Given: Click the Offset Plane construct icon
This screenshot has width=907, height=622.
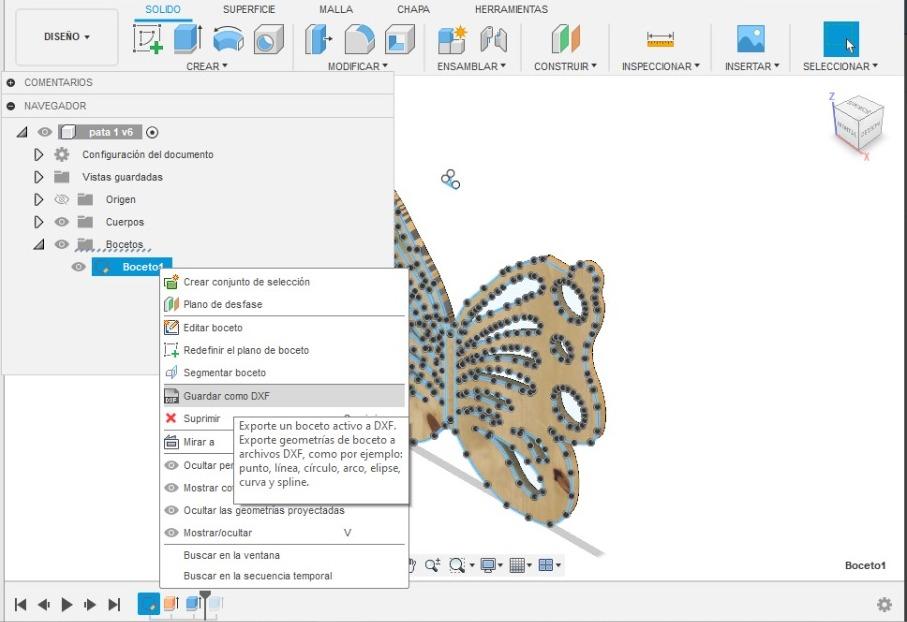Looking at the screenshot, I should click(565, 39).
